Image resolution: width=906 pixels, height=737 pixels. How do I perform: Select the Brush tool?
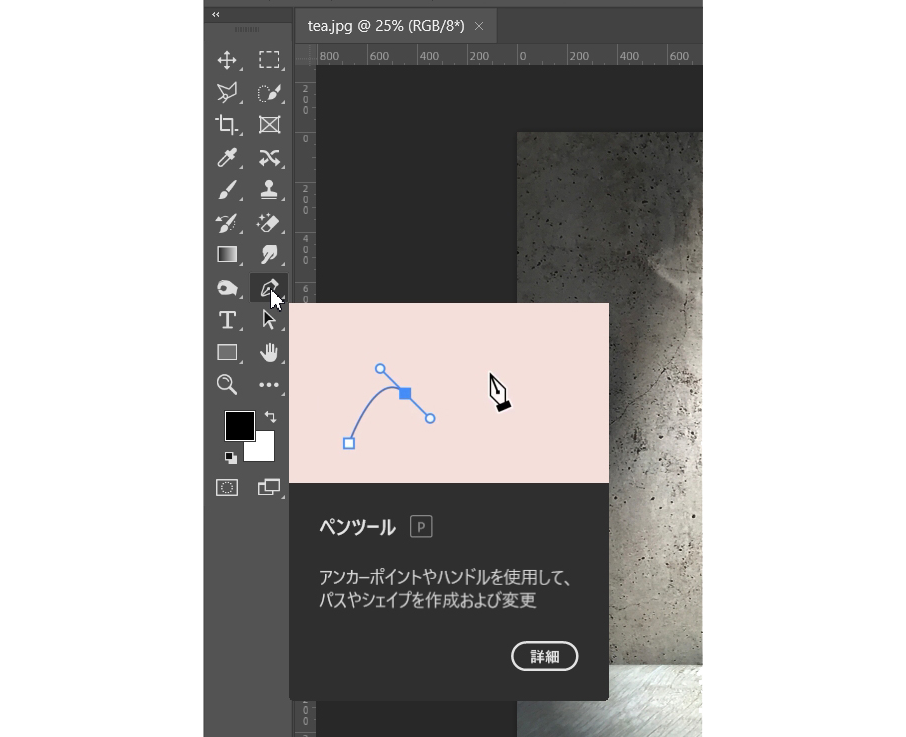227,190
